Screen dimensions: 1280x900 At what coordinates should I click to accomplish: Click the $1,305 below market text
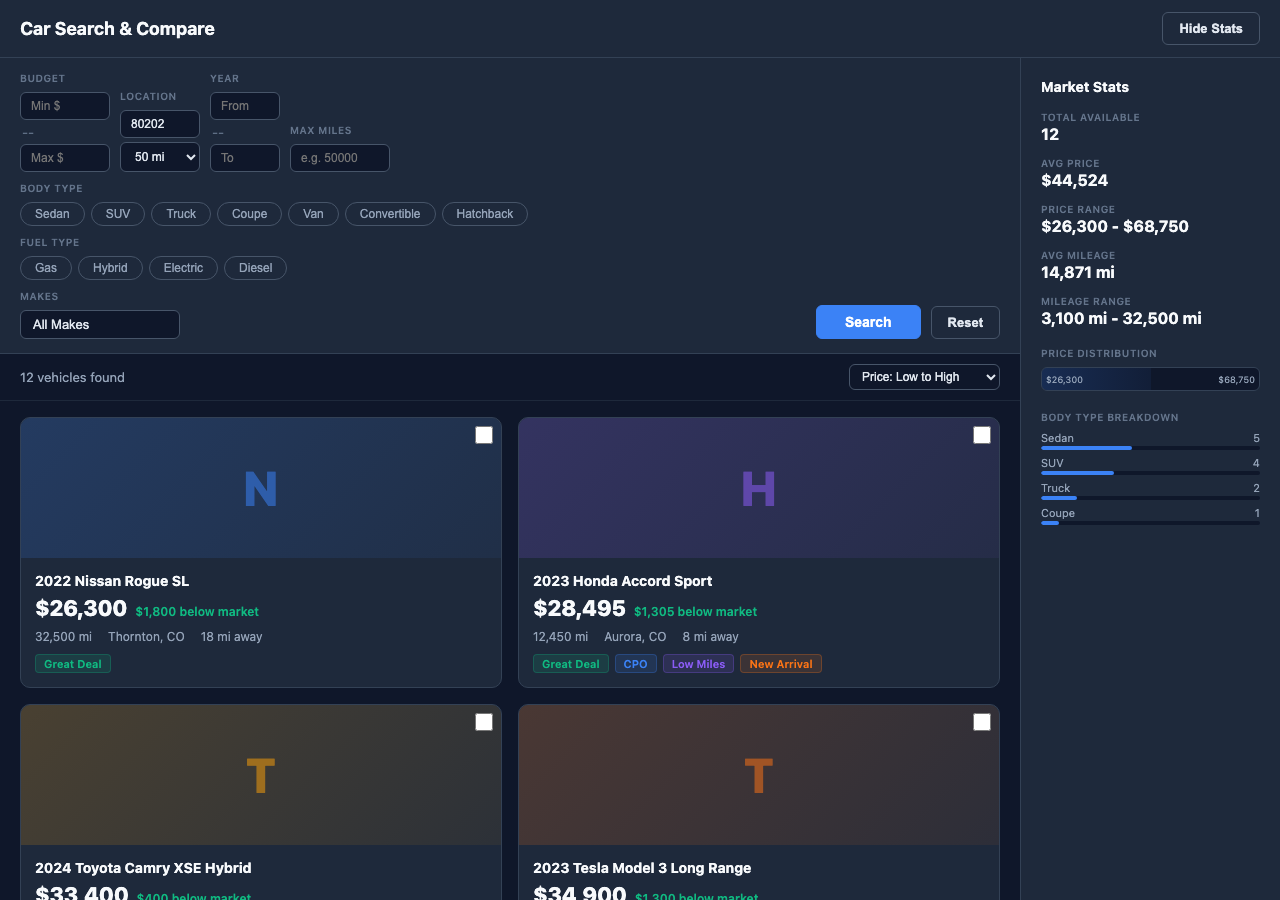695,612
